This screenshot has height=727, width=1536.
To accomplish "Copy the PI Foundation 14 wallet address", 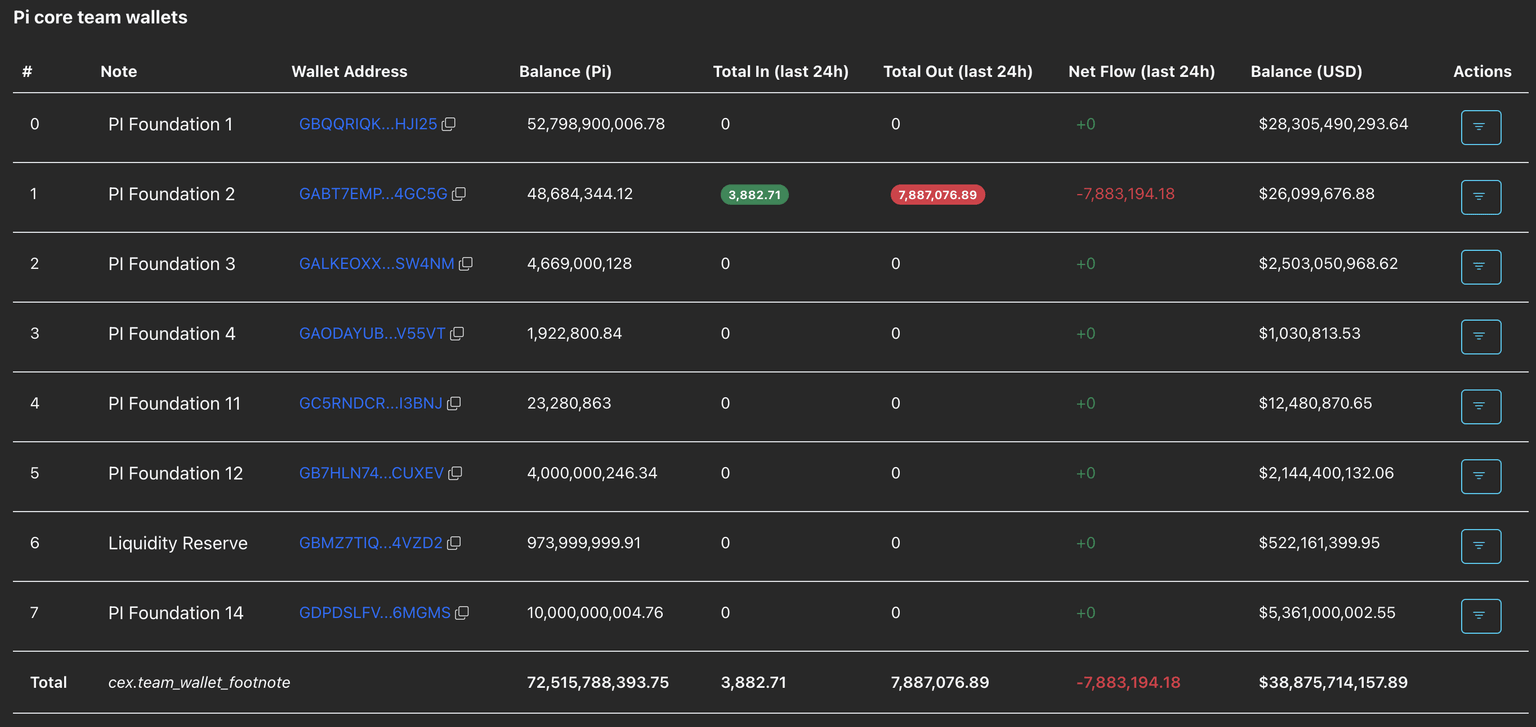I will [462, 613].
